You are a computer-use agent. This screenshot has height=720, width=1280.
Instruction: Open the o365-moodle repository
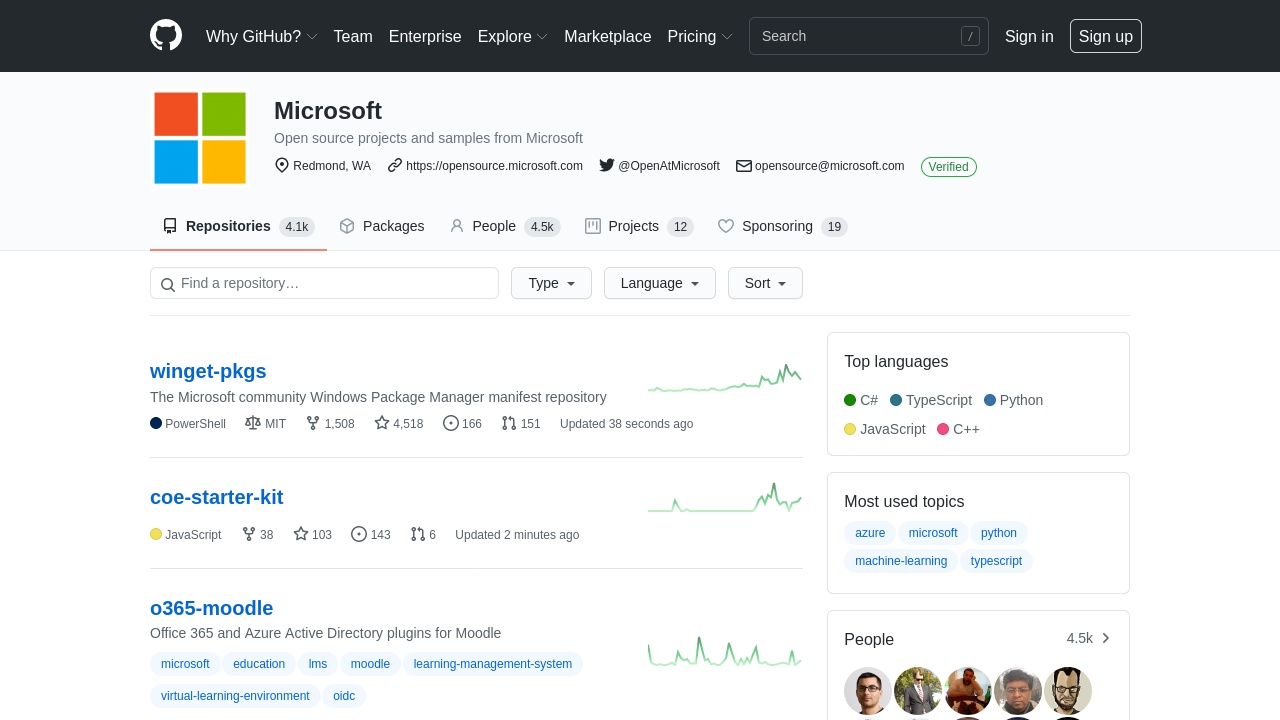[x=211, y=608]
